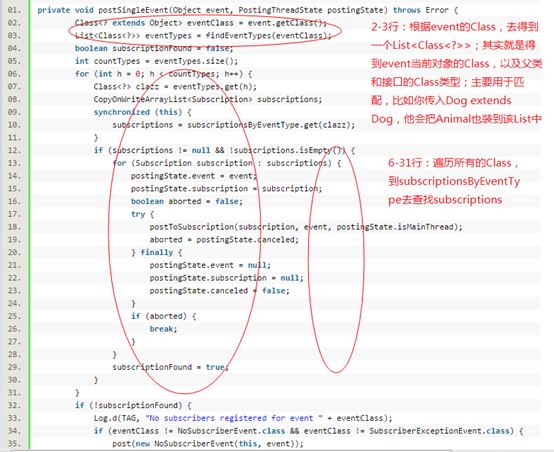
Task: Click the 'if (!subscriptionFound) {' line
Action: [133, 405]
